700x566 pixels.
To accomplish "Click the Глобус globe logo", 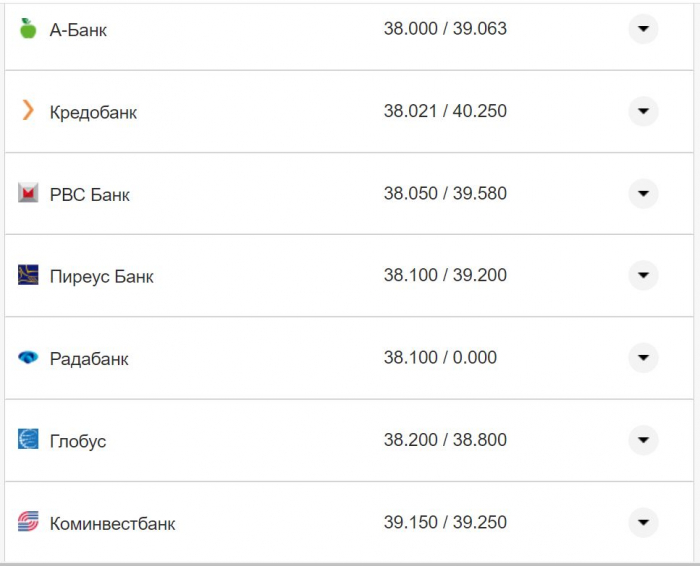I will pyautogui.click(x=28, y=440).
